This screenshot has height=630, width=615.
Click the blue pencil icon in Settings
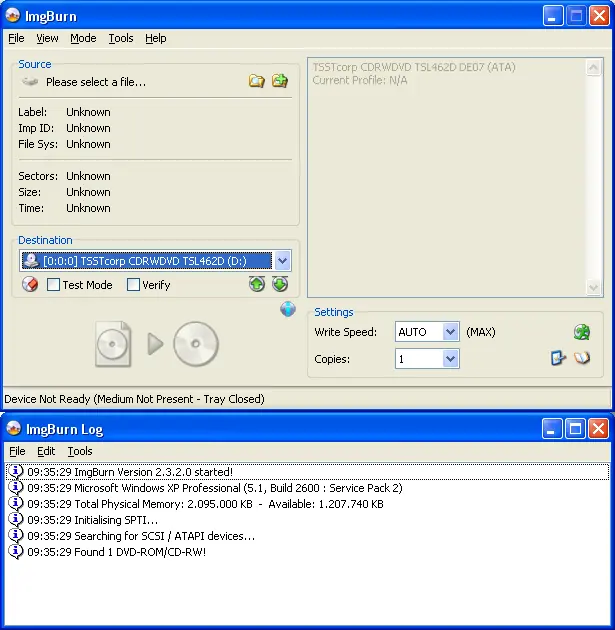(x=558, y=358)
